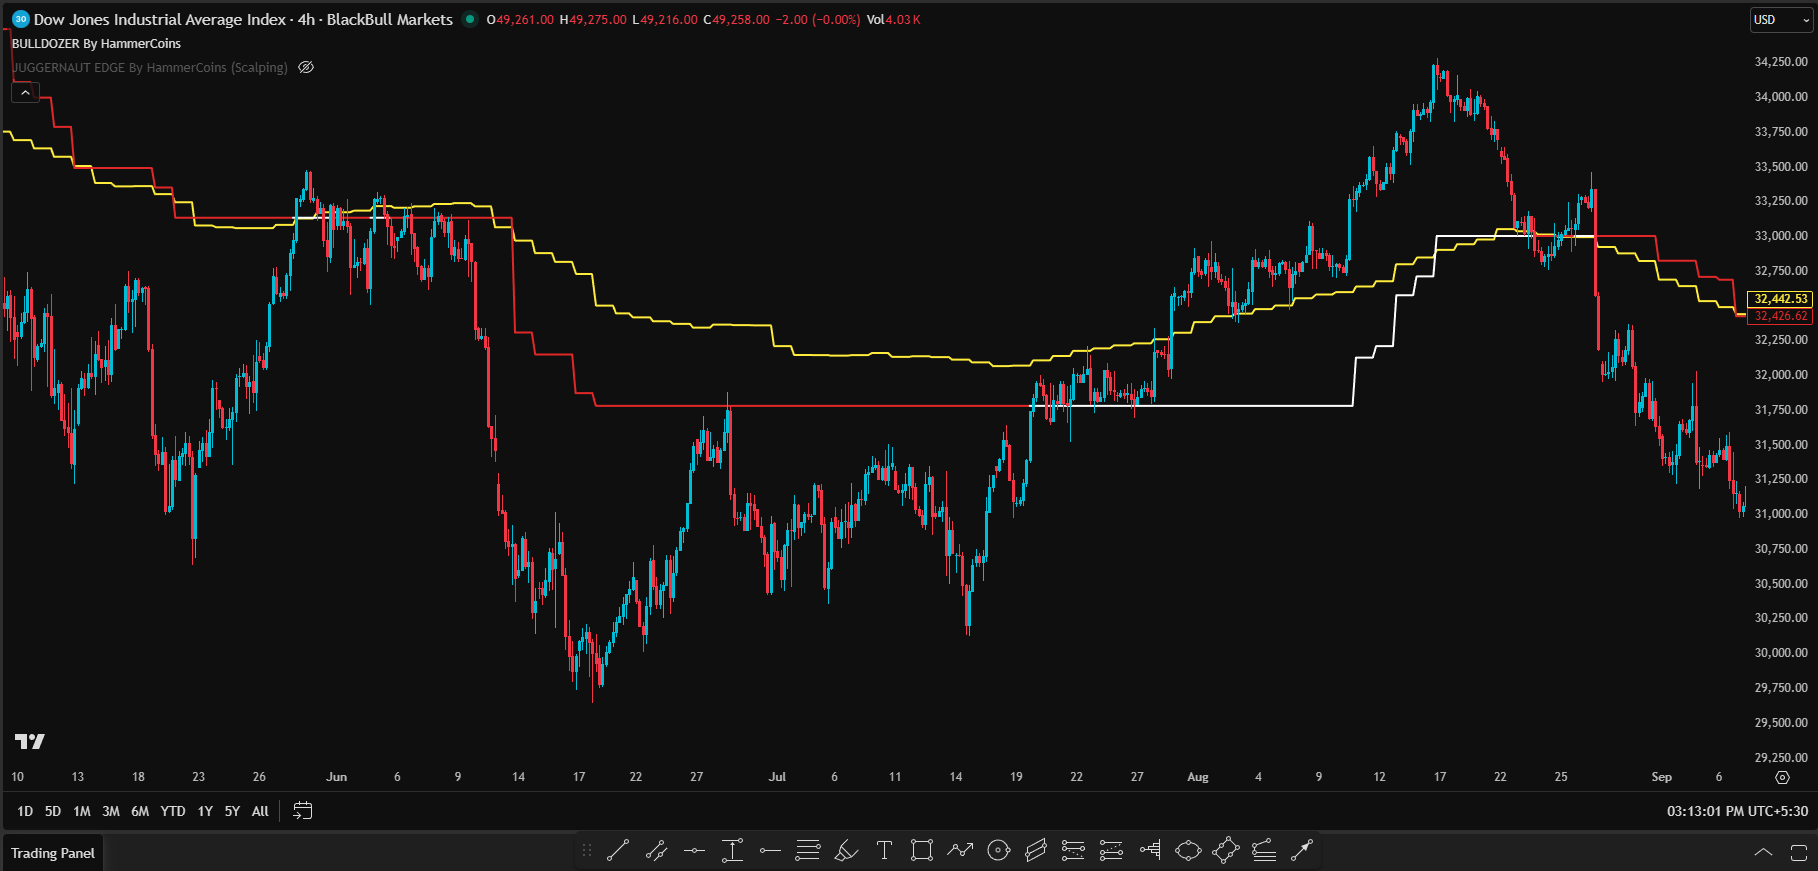
Task: Show the hidden JUGGERNAUT EDGE indicator
Action: 306,68
